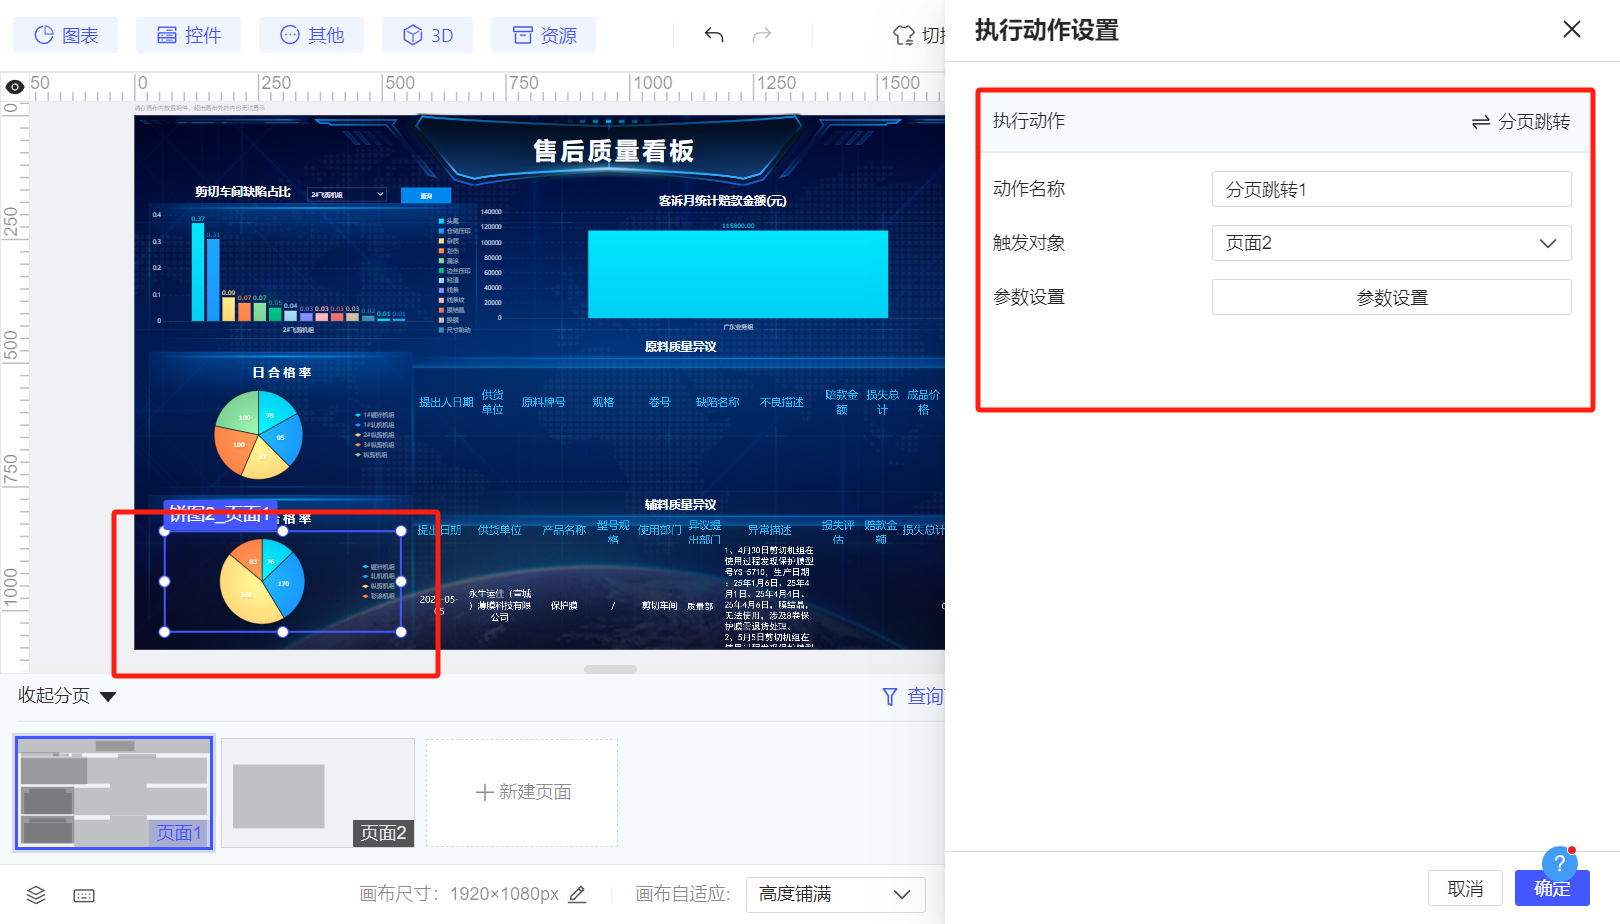Click the 日合格率 pie chart
This screenshot has height=924, width=1620.
(258, 435)
